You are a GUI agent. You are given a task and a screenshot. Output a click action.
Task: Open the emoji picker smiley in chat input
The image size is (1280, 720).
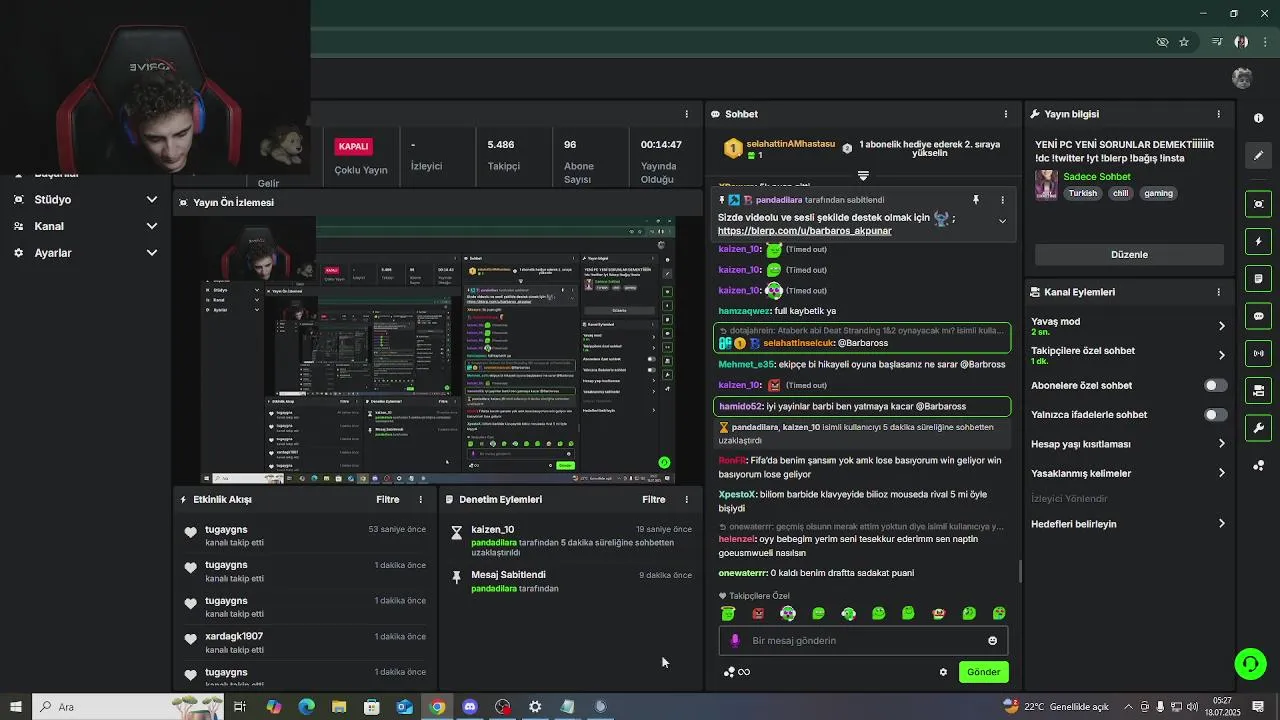point(992,641)
